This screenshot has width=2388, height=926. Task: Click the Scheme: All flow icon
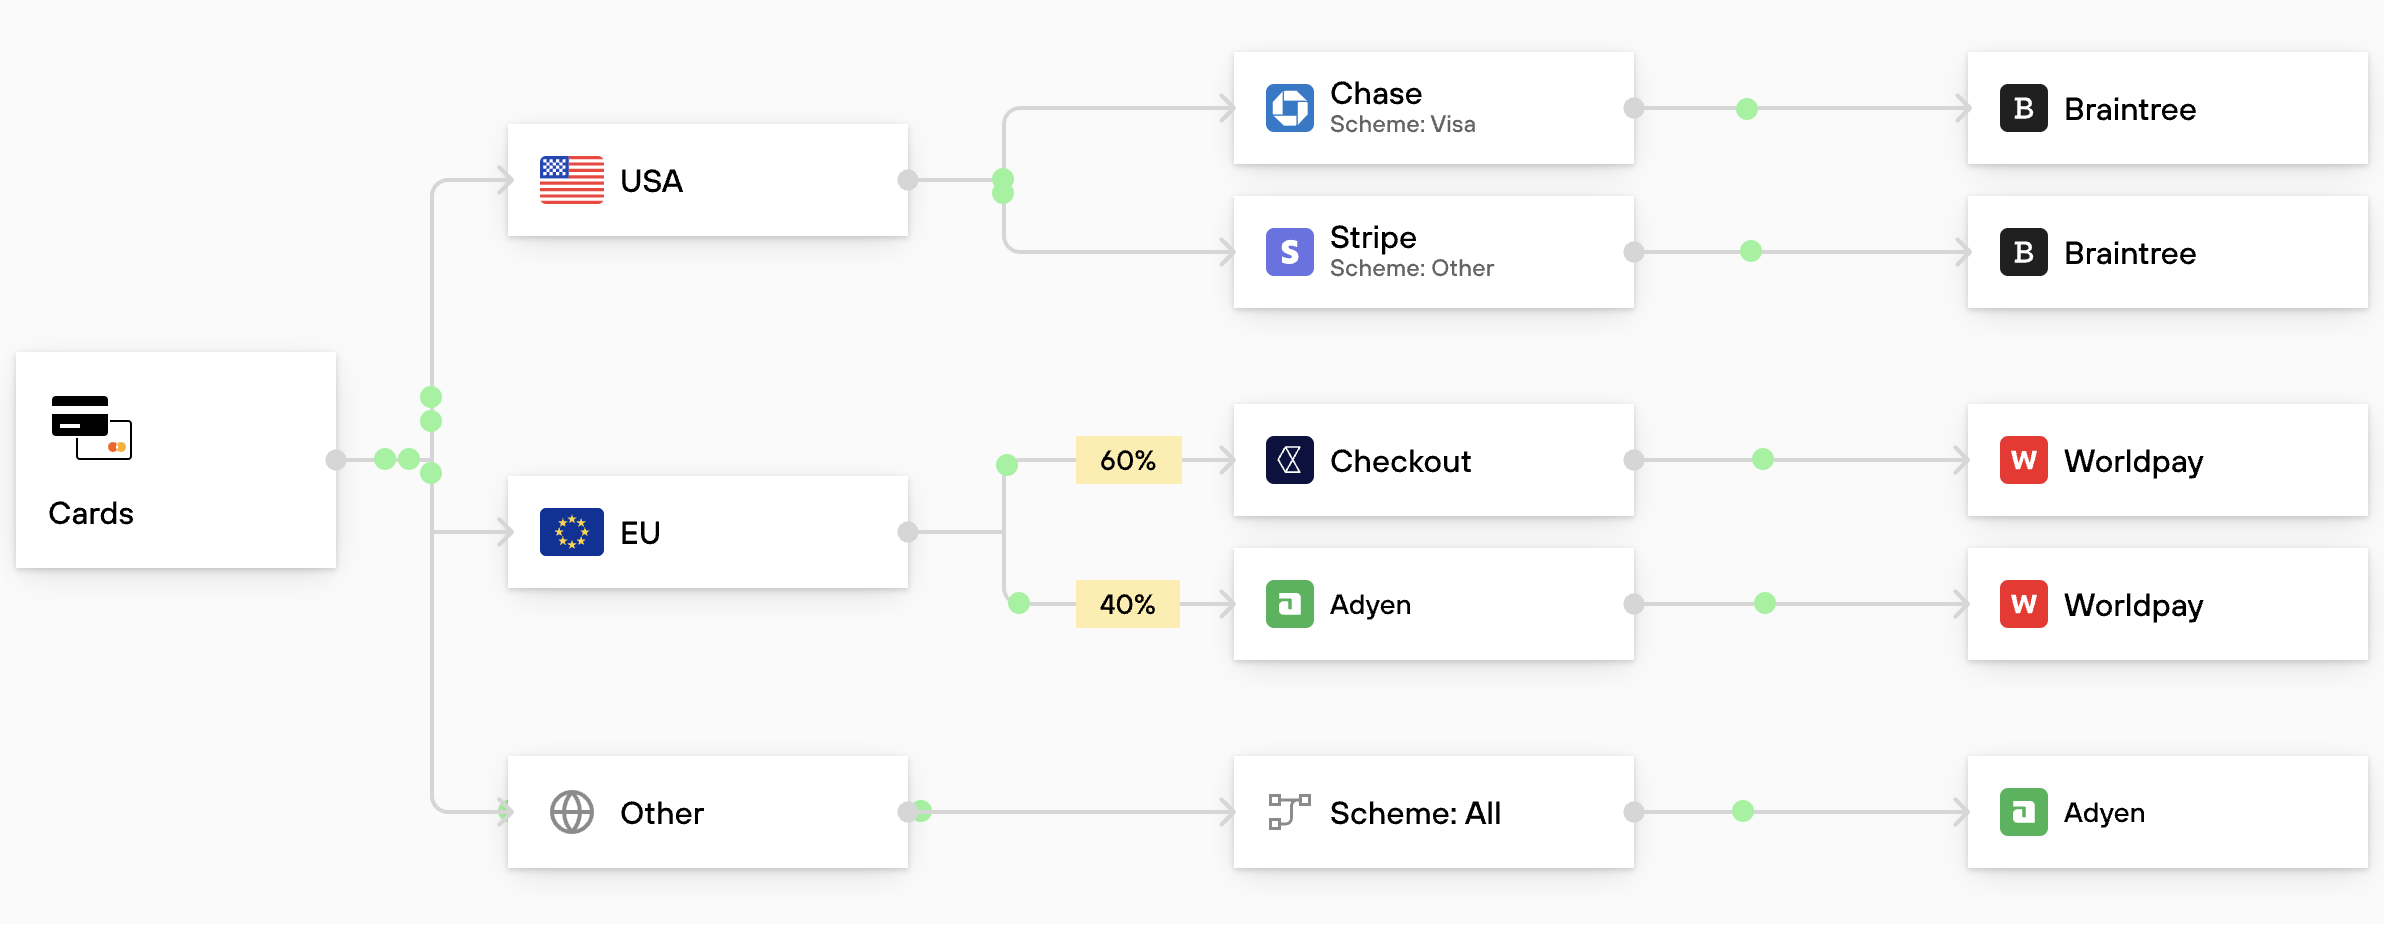pos(1289,812)
